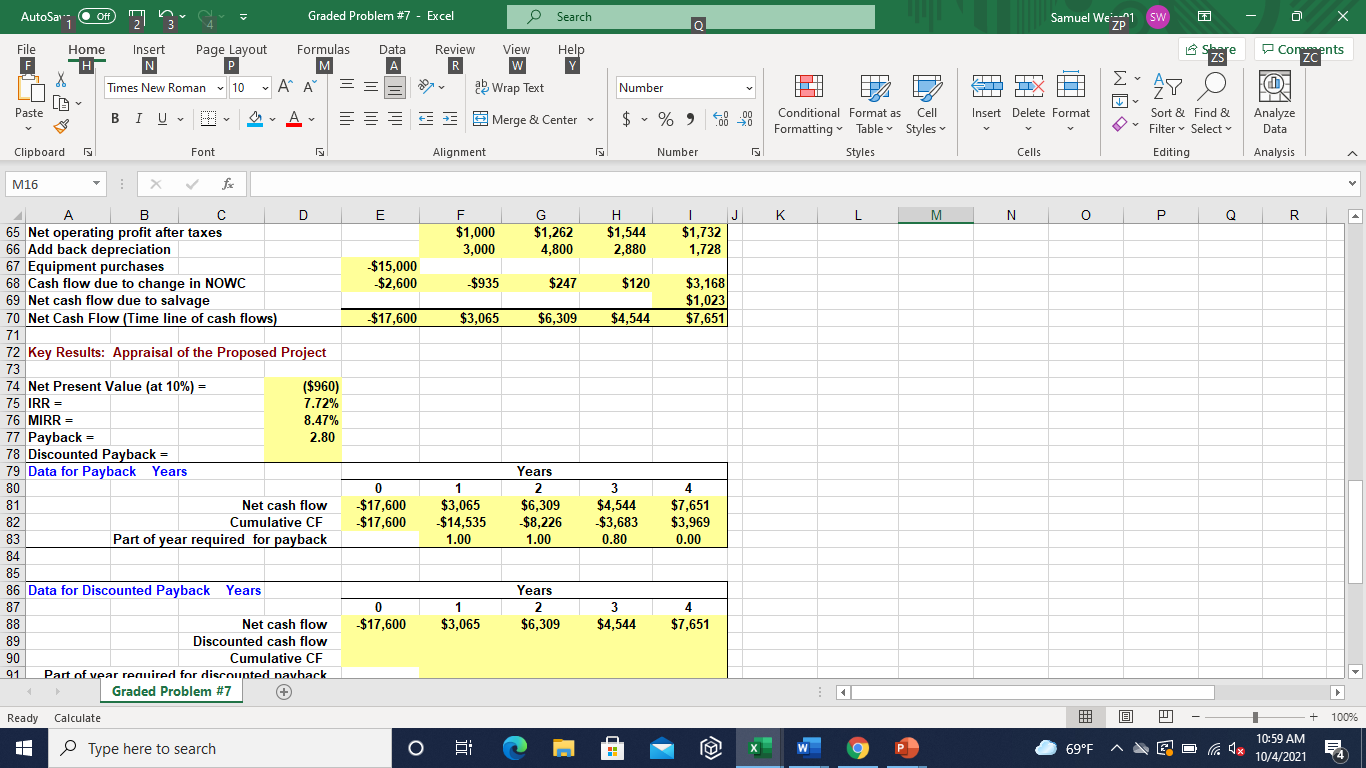Click the Format Painter brush icon

[x=60, y=126]
